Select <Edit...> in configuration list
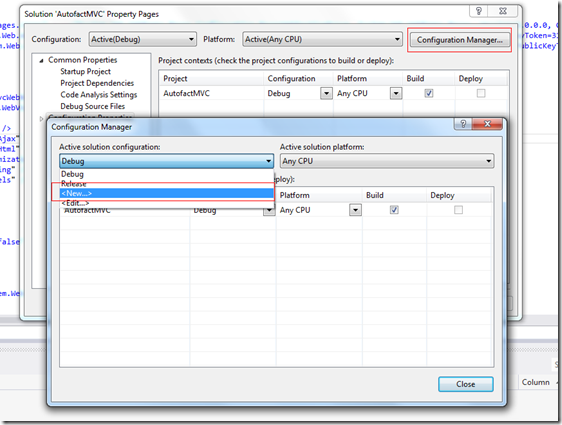The height and width of the screenshot is (425, 562). 167,203
